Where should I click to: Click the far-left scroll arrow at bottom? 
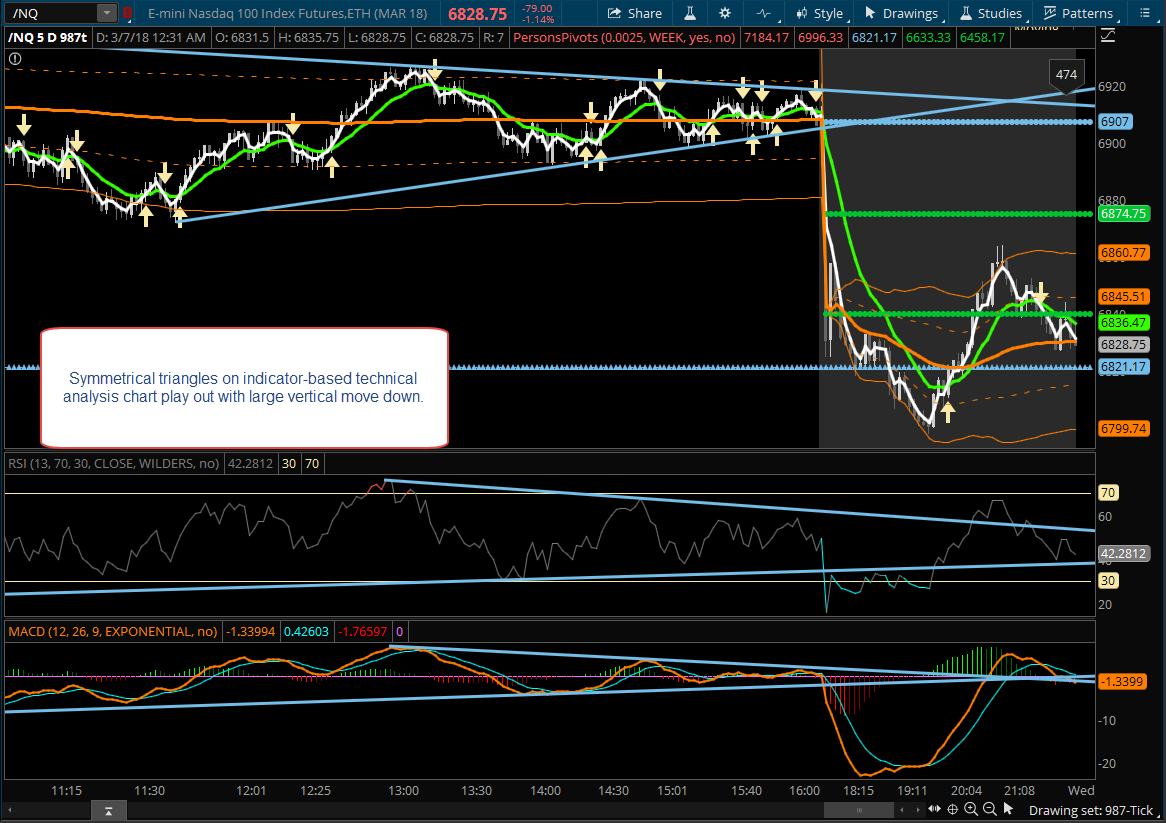click(x=10, y=810)
